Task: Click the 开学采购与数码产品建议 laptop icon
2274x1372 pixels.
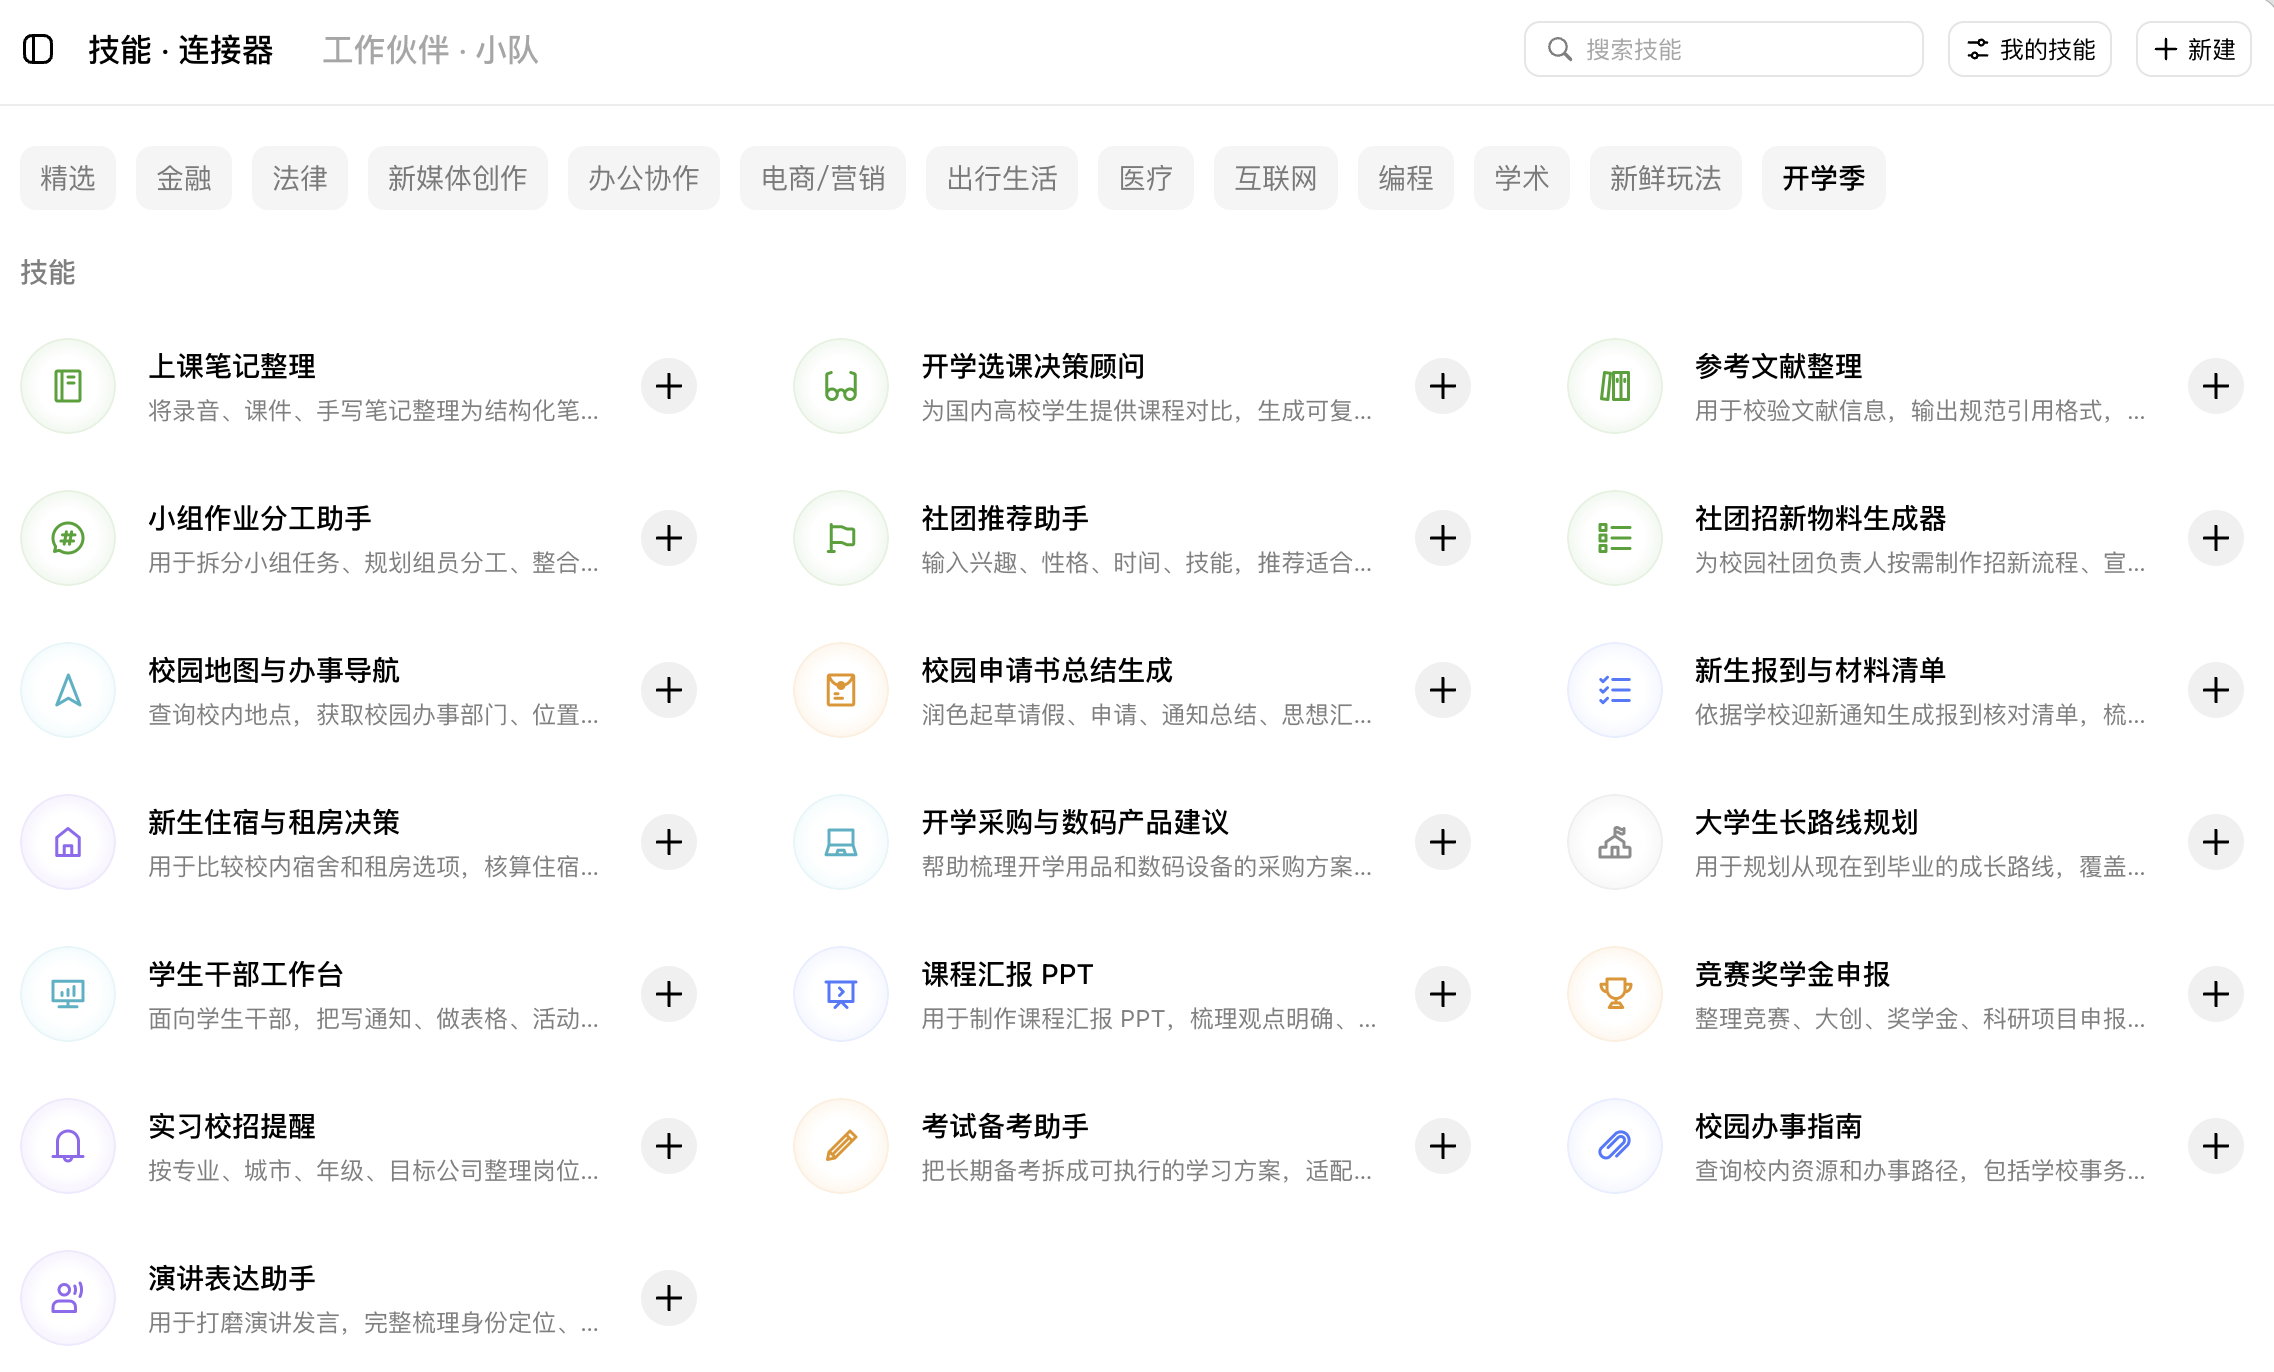Action: (x=841, y=842)
